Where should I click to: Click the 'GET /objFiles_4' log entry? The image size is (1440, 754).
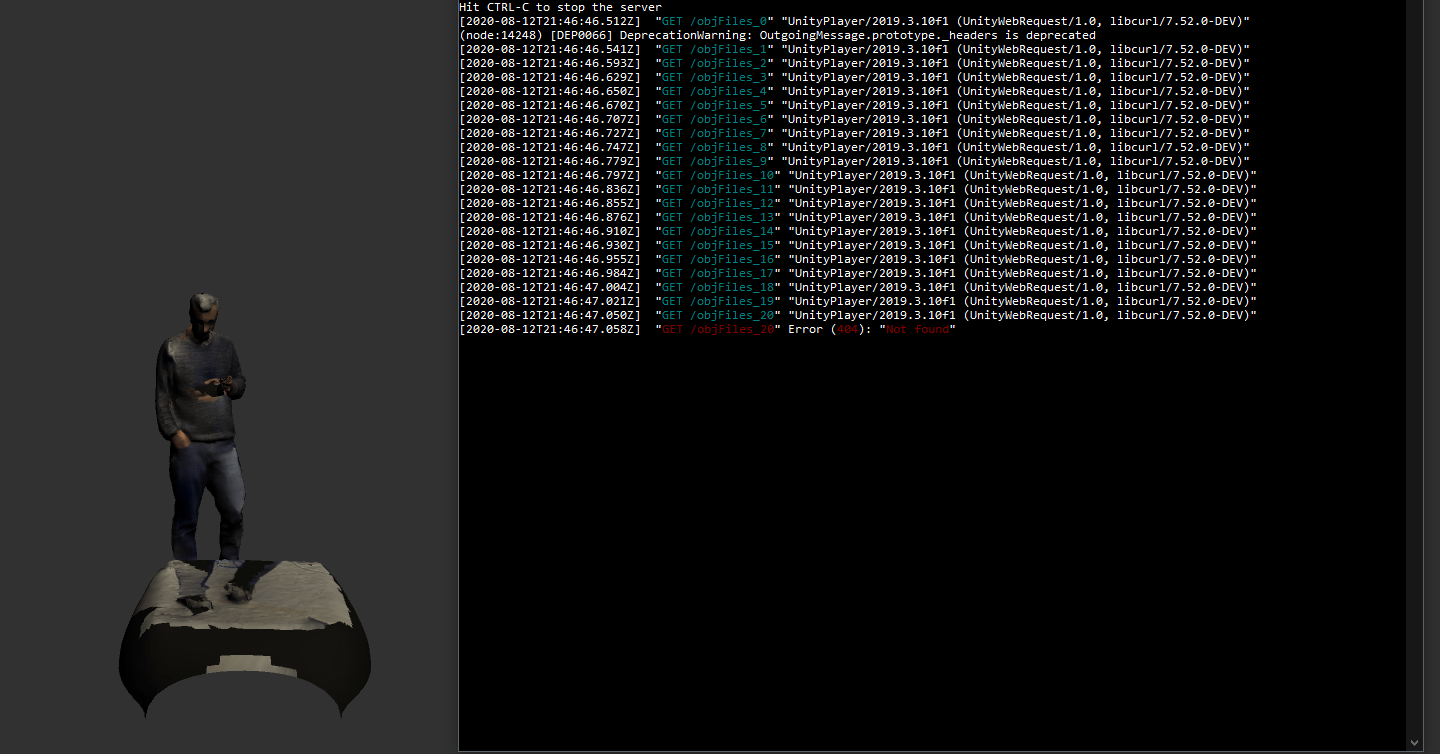click(714, 91)
